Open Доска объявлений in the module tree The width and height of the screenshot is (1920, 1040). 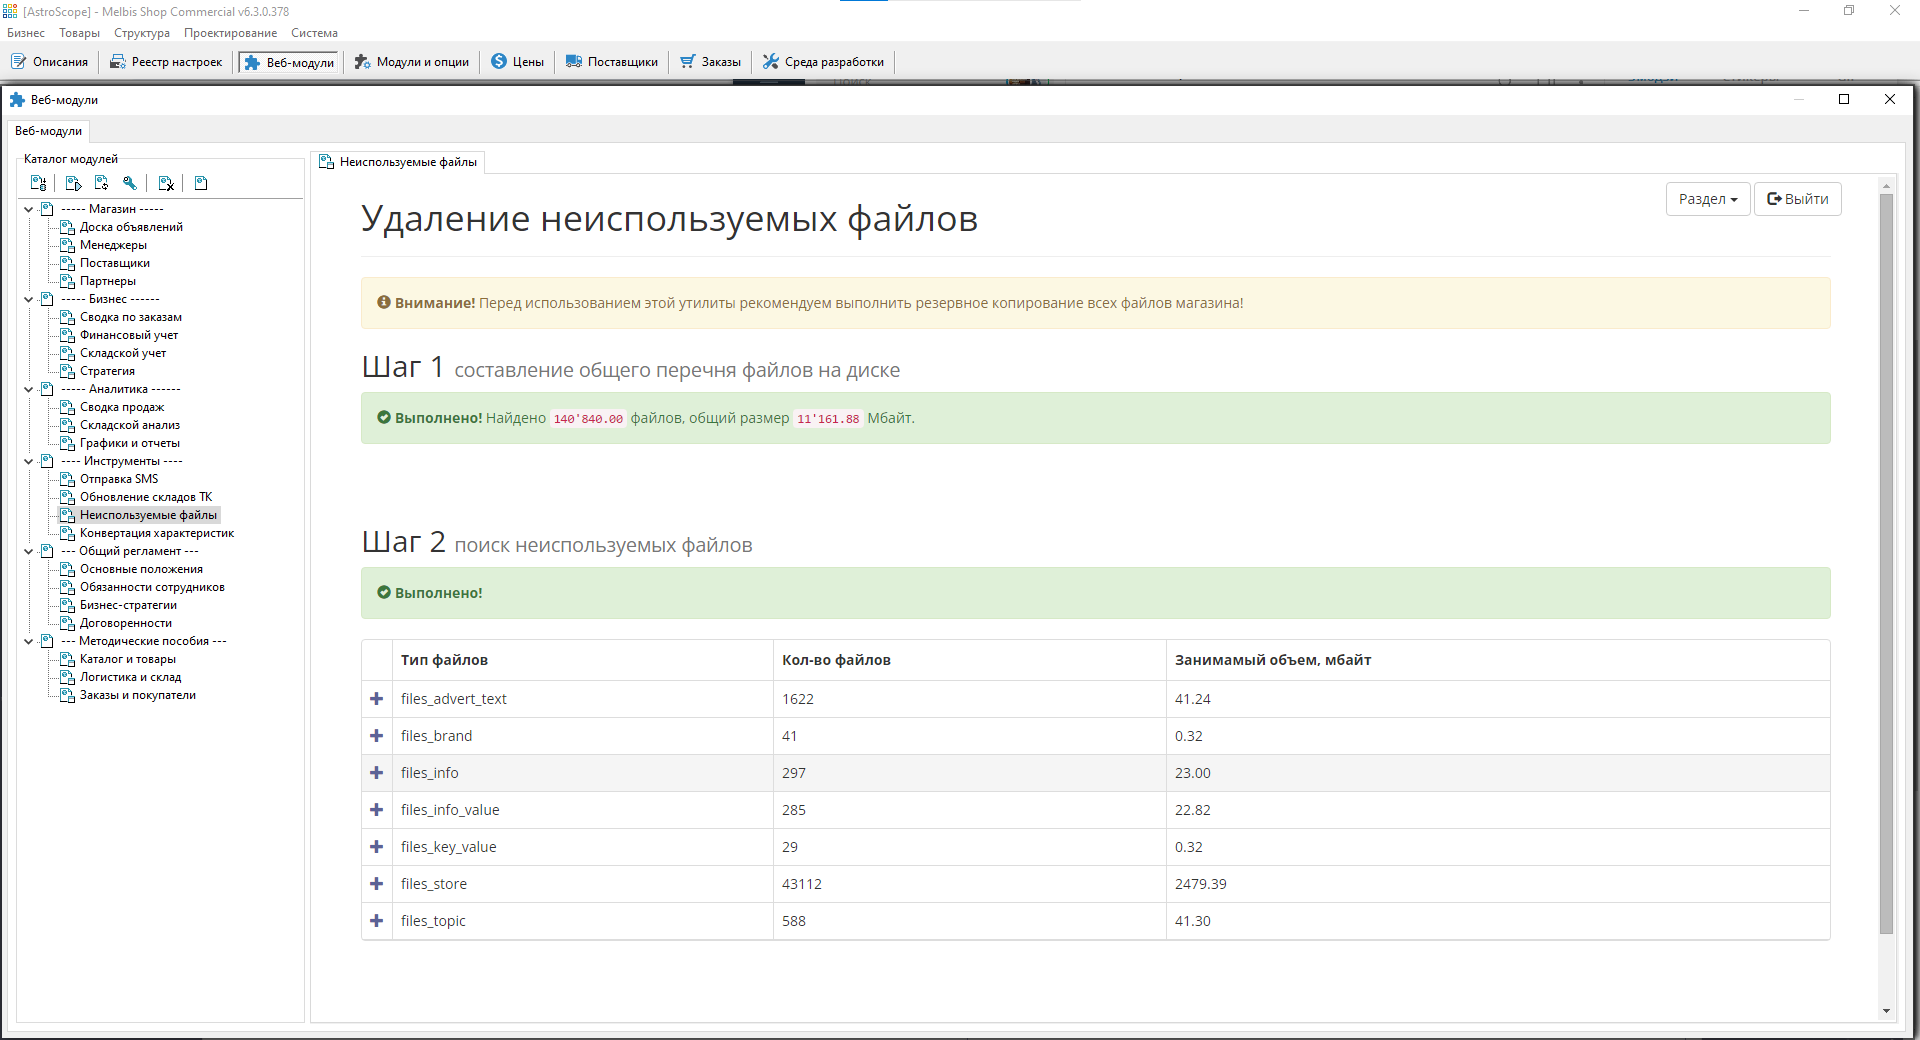pyautogui.click(x=131, y=227)
